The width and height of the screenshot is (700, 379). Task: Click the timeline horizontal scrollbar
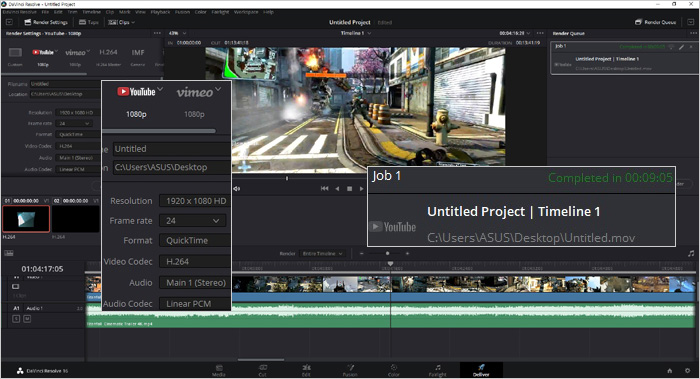[x=261, y=360]
